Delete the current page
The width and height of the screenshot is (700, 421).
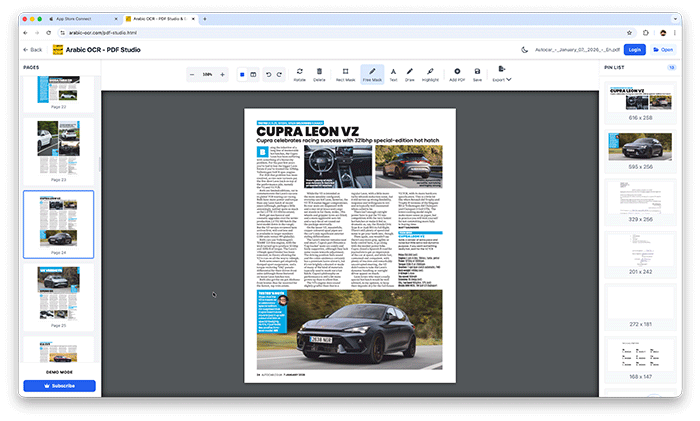pyautogui.click(x=319, y=74)
